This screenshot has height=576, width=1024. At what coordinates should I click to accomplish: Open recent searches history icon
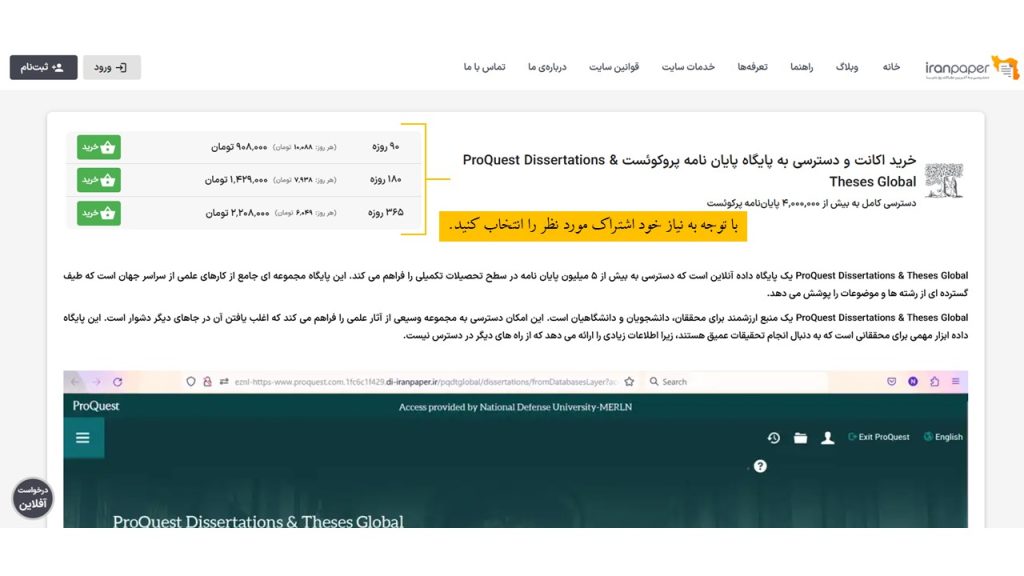773,438
